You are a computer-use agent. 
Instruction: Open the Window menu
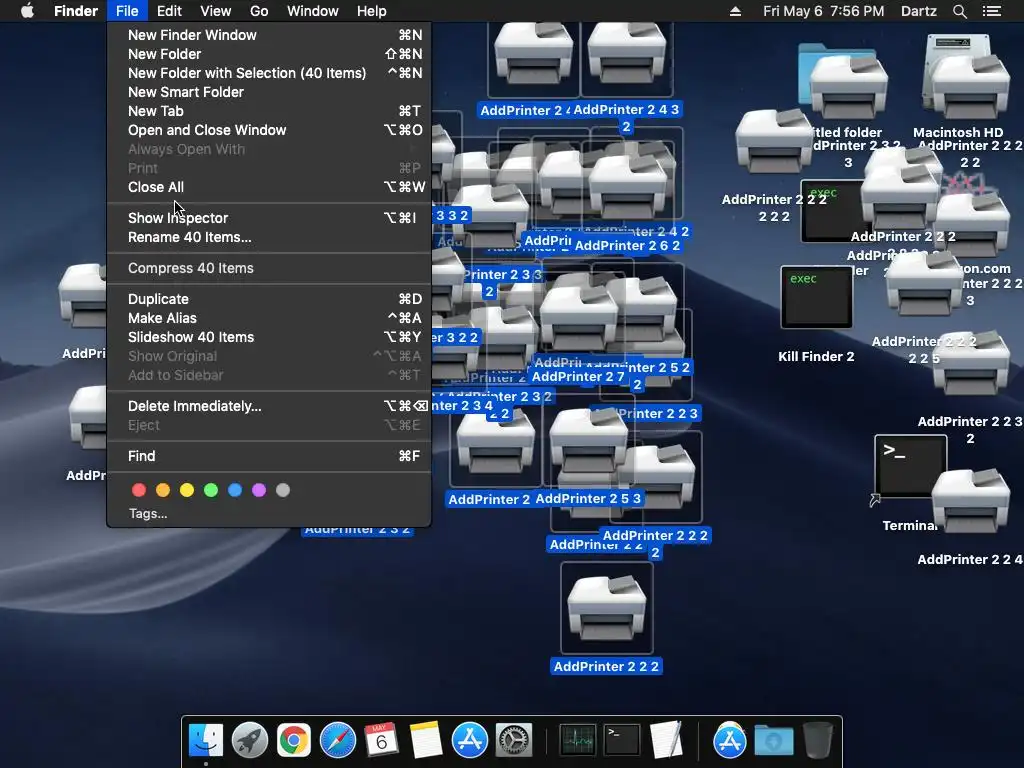(x=313, y=11)
